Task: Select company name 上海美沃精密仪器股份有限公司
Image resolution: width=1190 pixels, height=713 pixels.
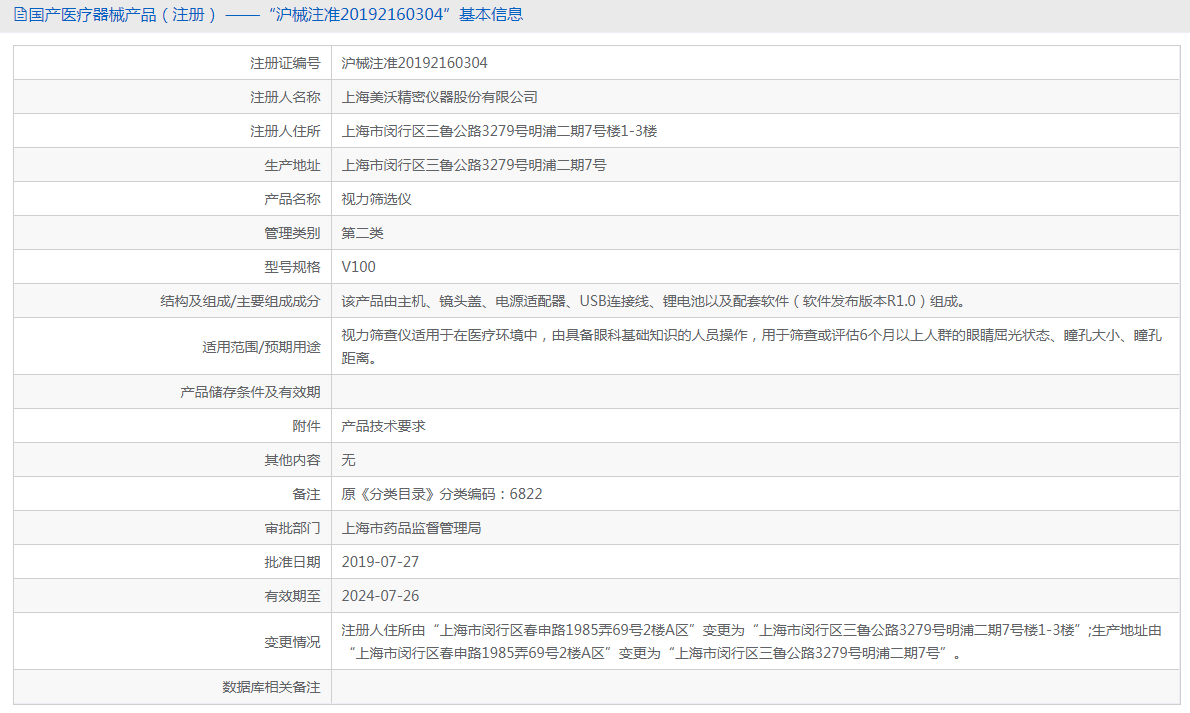Action: click(x=439, y=97)
